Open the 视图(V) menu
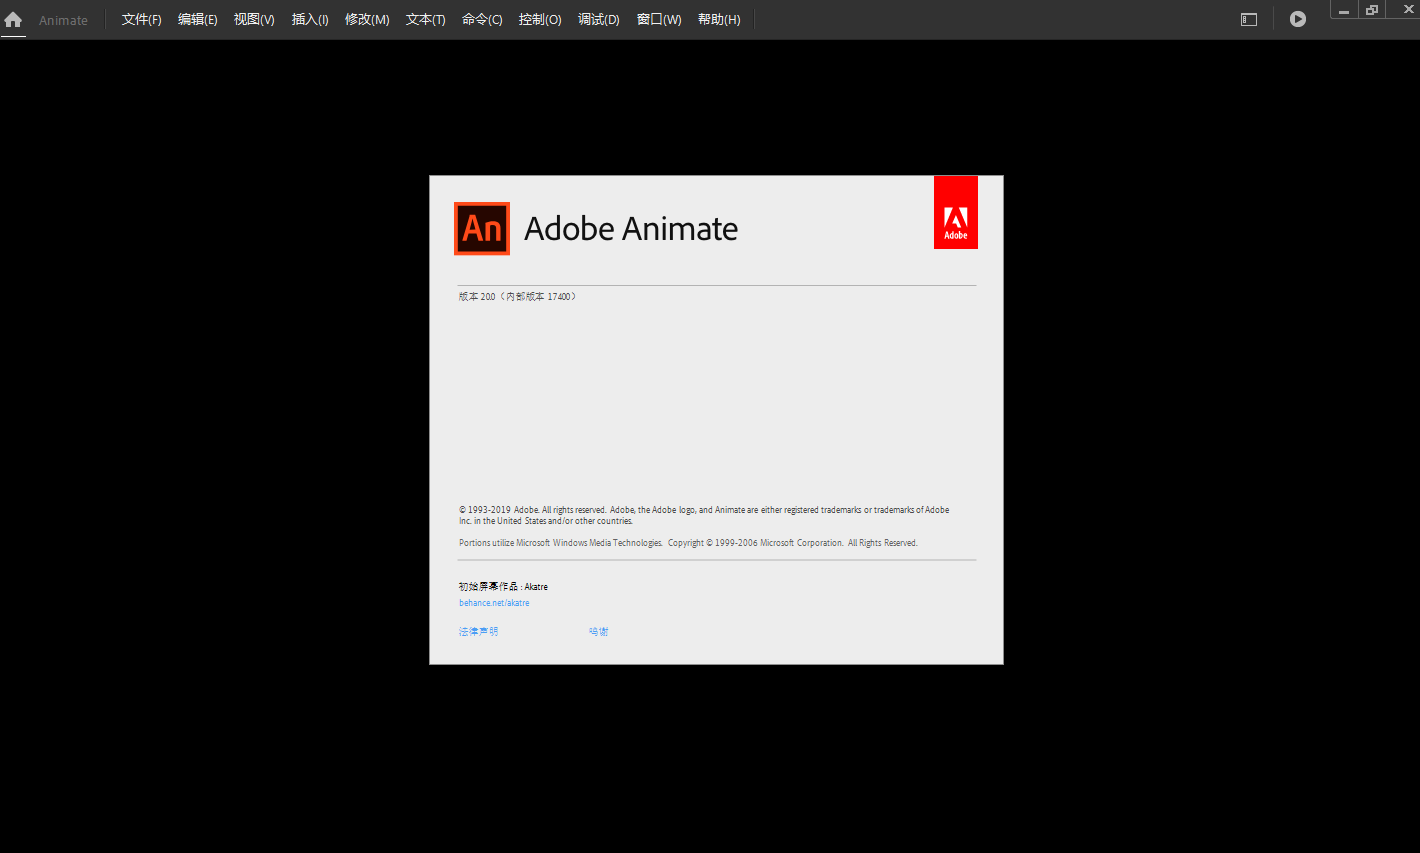Screen dimensions: 1420x853 253,18
